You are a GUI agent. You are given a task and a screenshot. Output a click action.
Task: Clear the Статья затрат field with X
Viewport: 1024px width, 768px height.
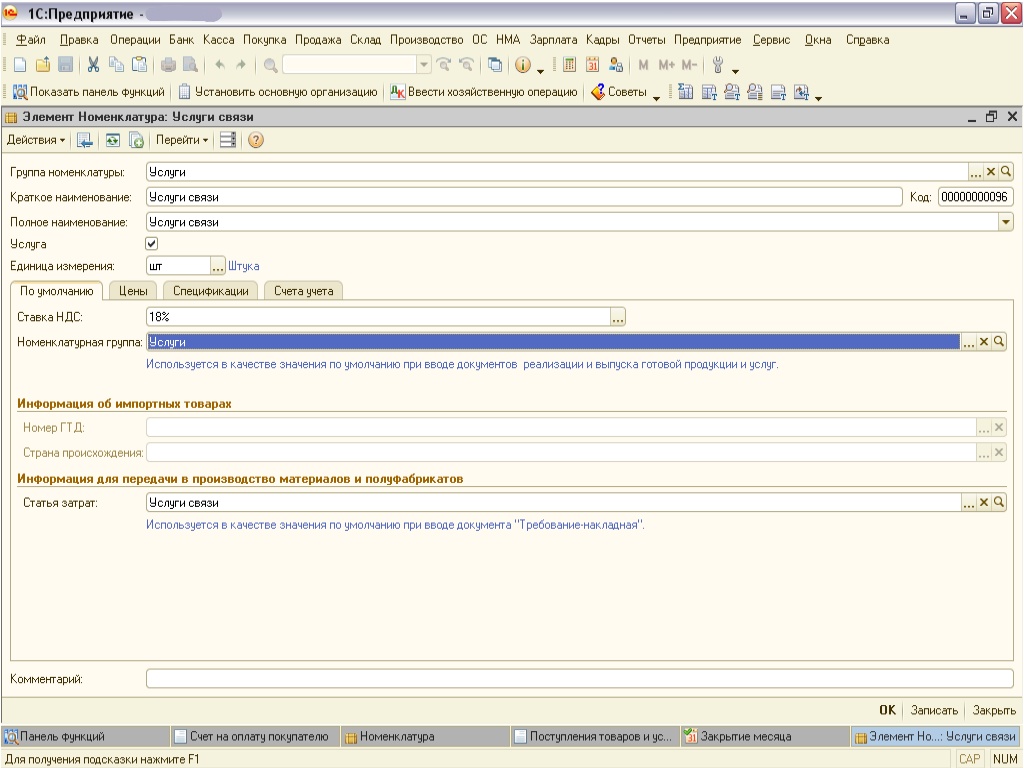984,503
